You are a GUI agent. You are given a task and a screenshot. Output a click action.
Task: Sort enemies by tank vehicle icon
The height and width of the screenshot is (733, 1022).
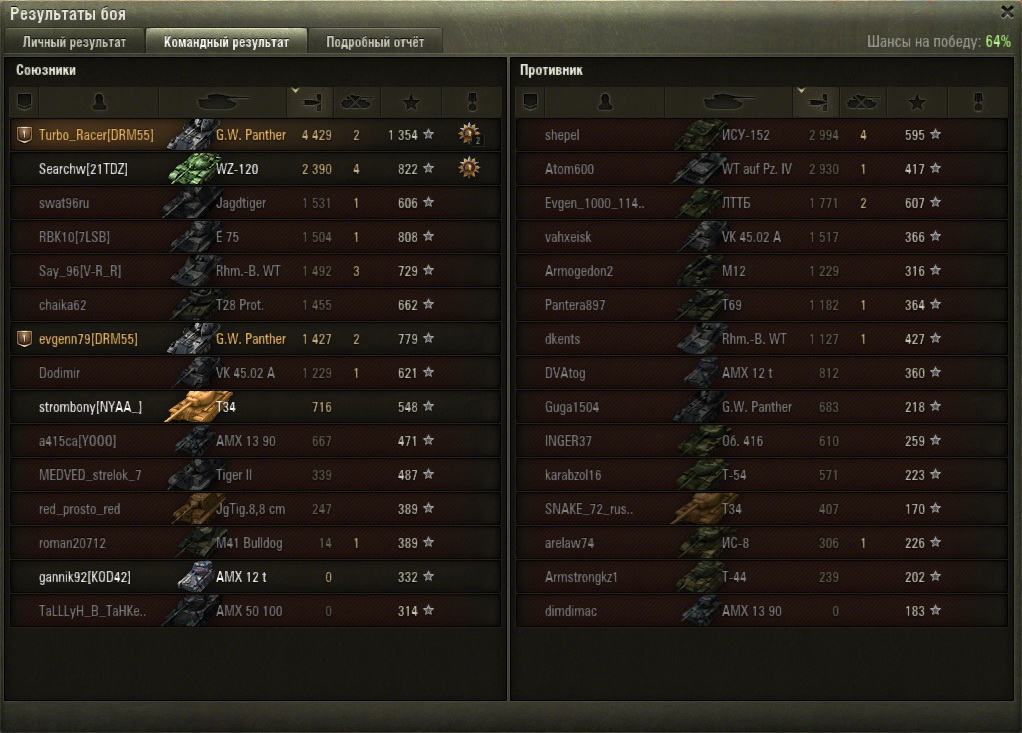tap(729, 102)
